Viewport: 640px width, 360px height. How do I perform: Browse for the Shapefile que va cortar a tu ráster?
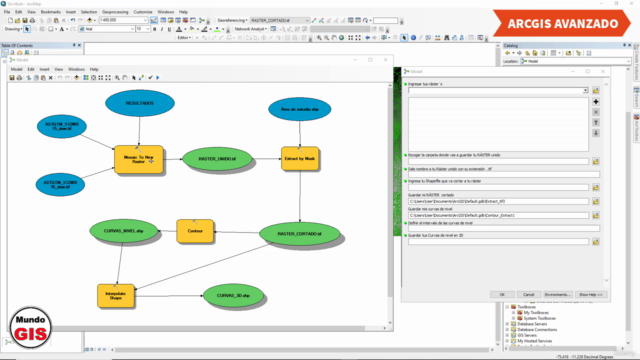pos(596,187)
